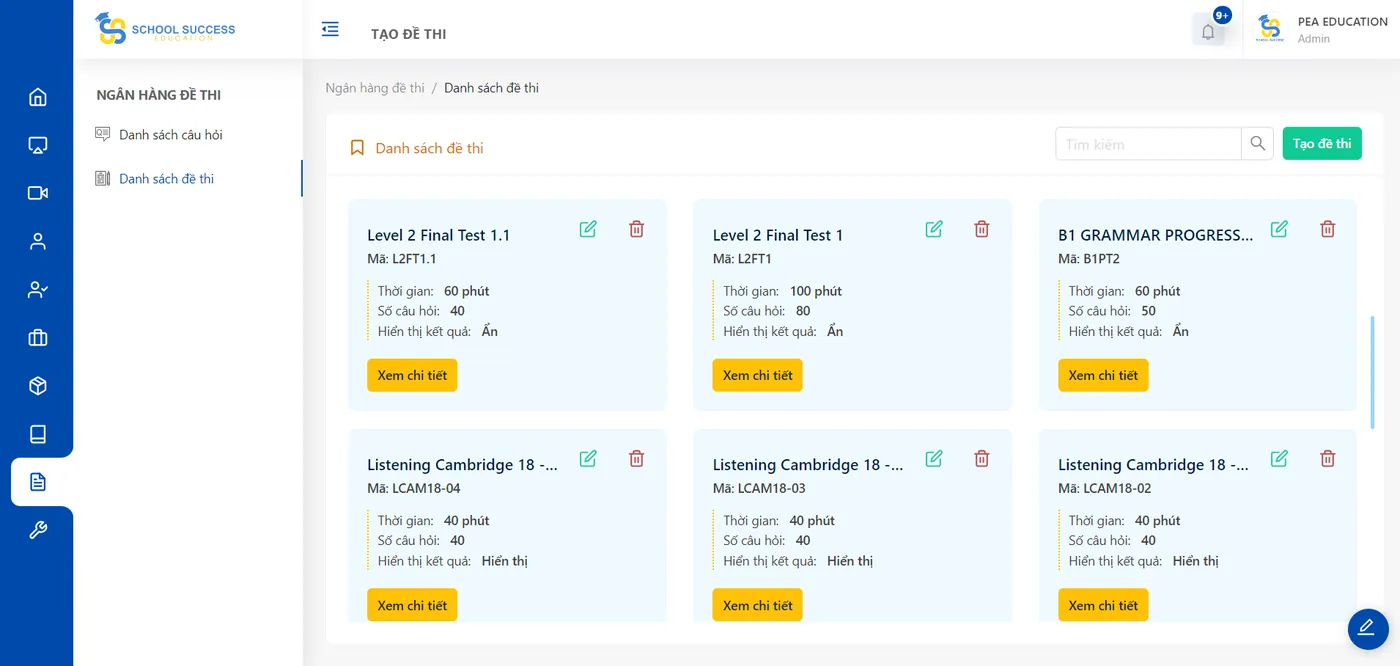Viewport: 1400px width, 666px height.
Task: Open the floating pencil button
Action: tap(1368, 629)
